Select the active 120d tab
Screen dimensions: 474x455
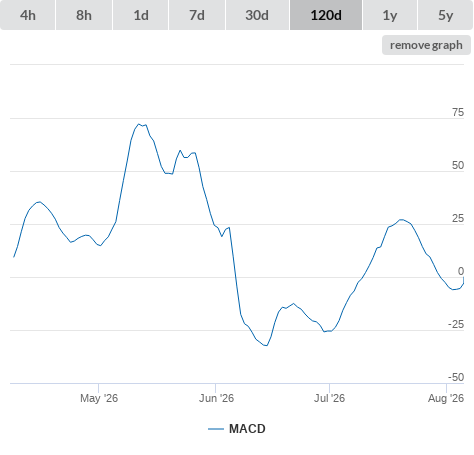(326, 15)
